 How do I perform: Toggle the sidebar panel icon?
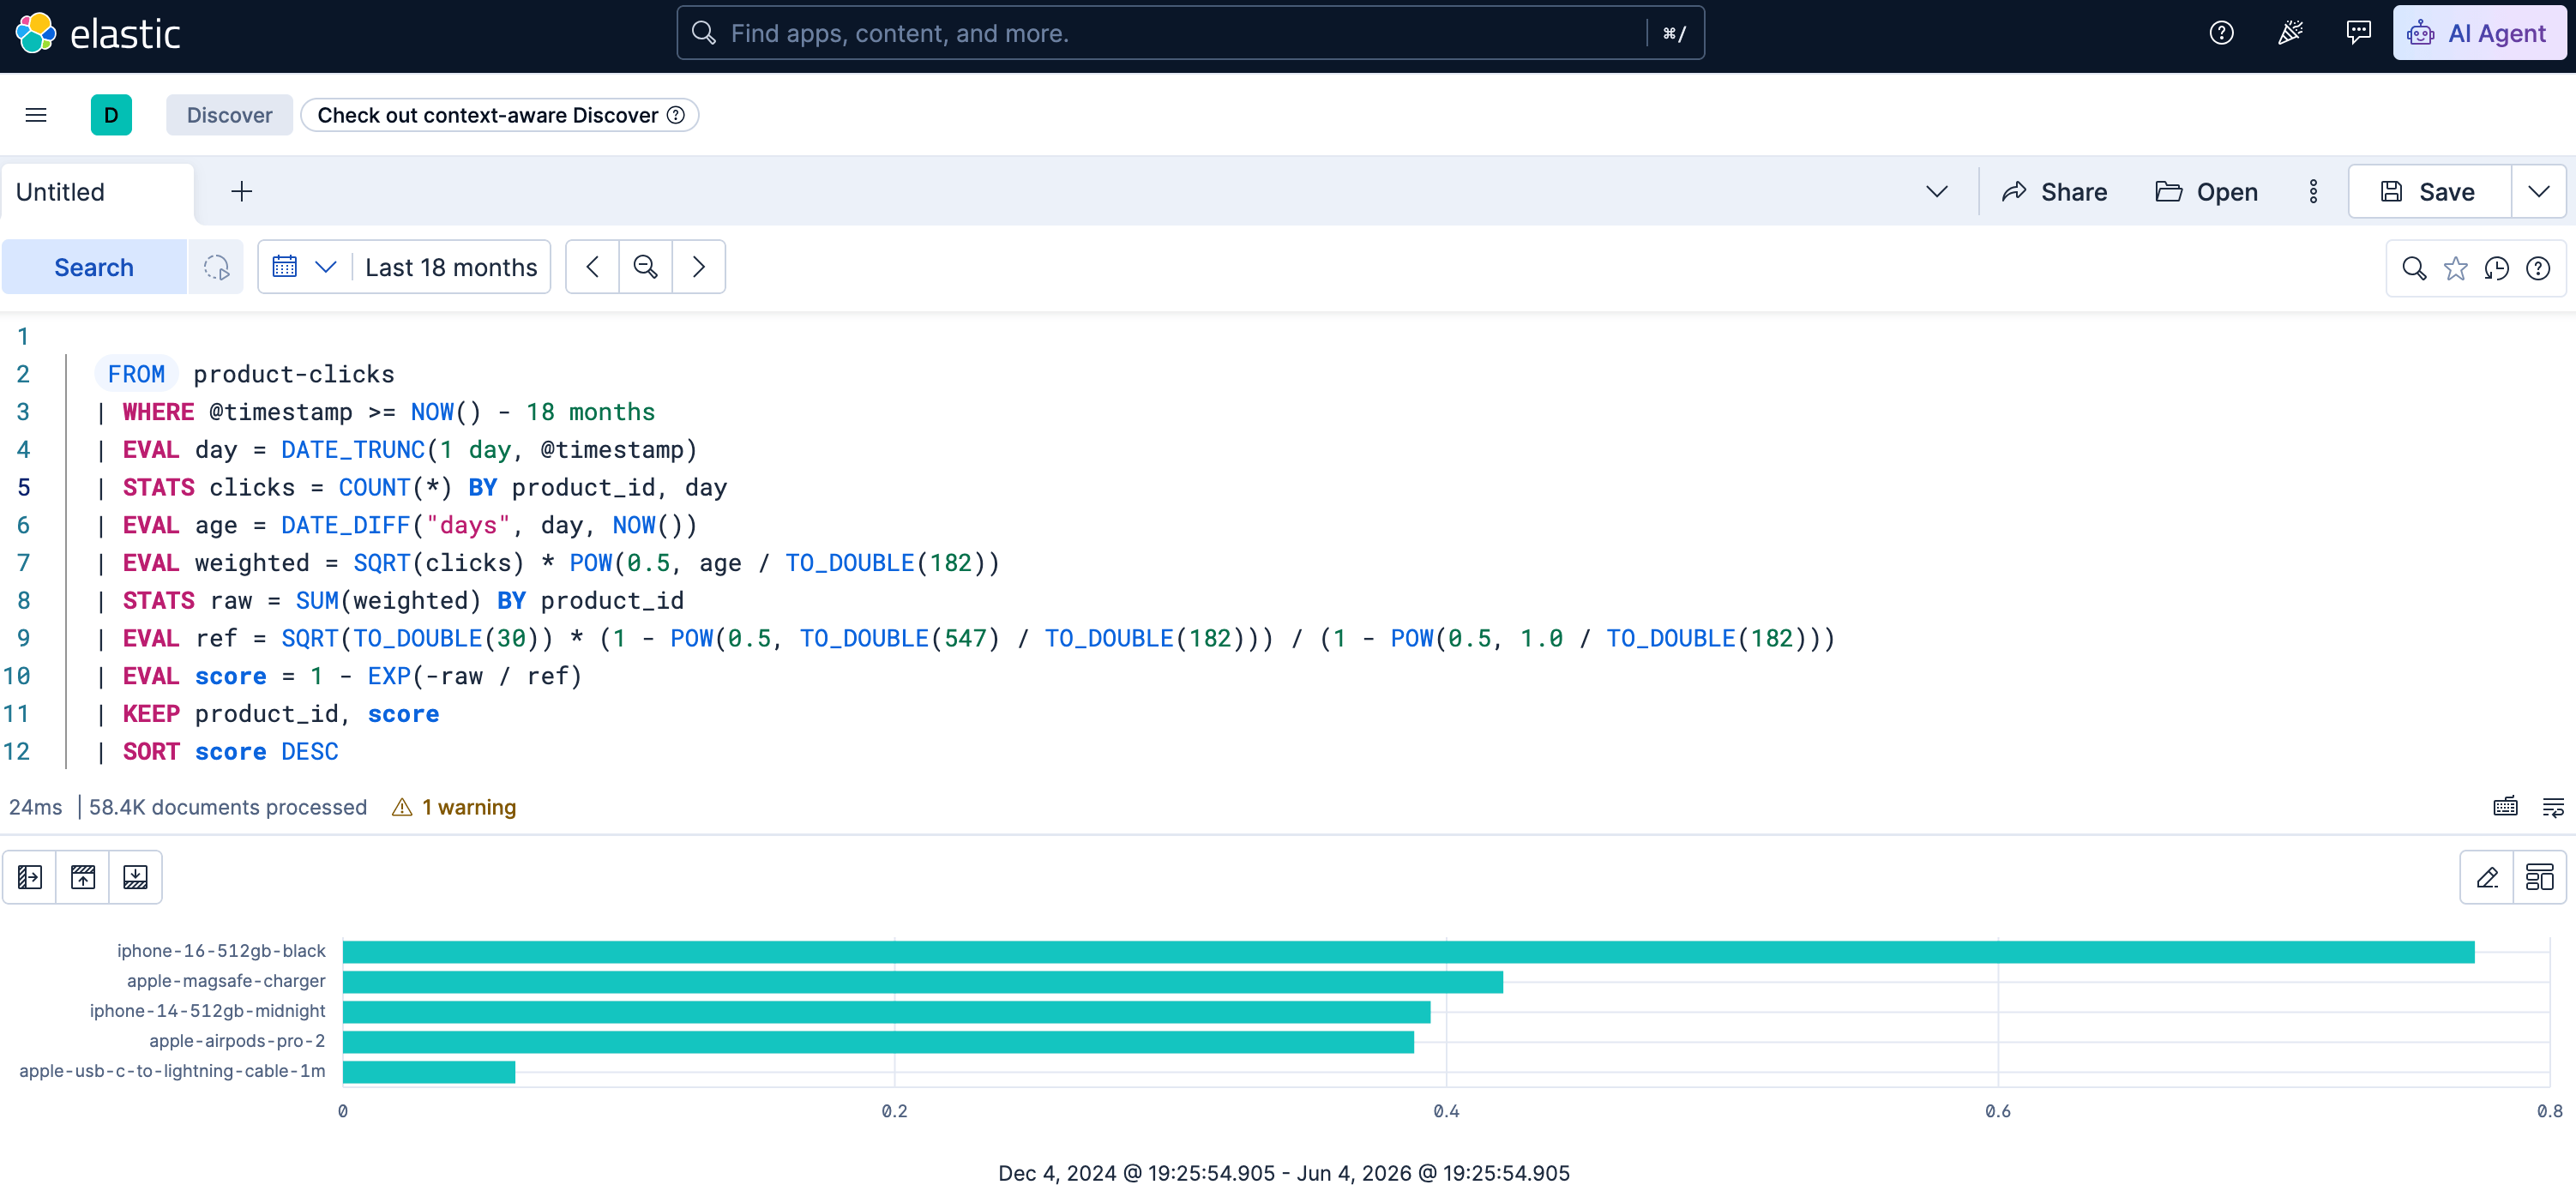click(30, 877)
